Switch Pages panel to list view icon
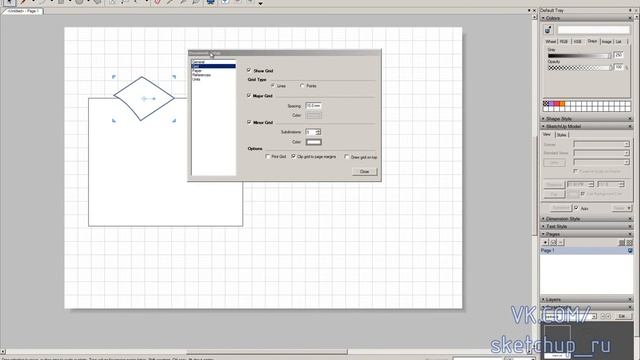This screenshot has width=640, height=360. [622, 242]
